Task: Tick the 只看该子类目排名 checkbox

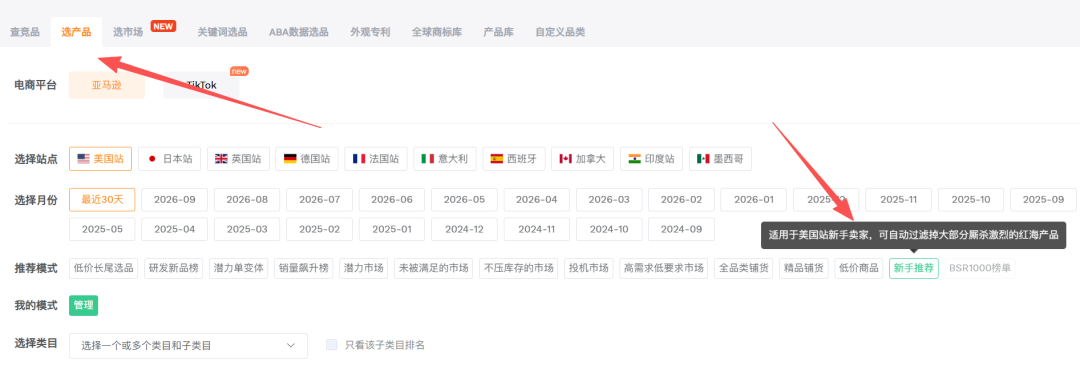Action: 332,345
